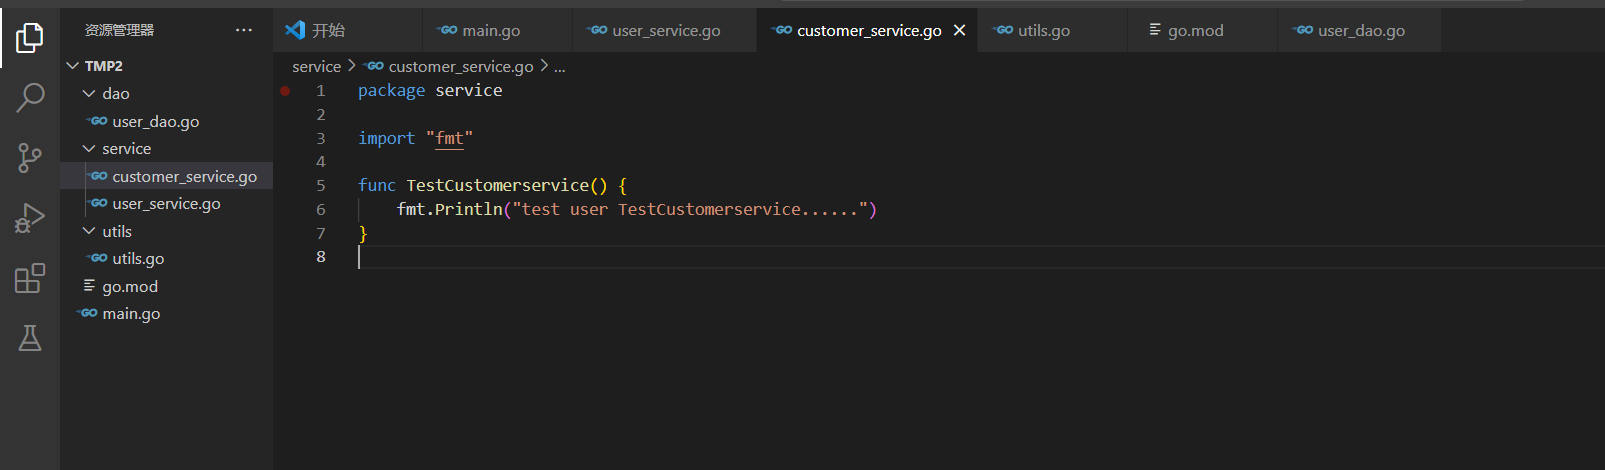Image resolution: width=1605 pixels, height=470 pixels.
Task: Open Explorer's more actions ellipsis menu
Action: pos(244,30)
